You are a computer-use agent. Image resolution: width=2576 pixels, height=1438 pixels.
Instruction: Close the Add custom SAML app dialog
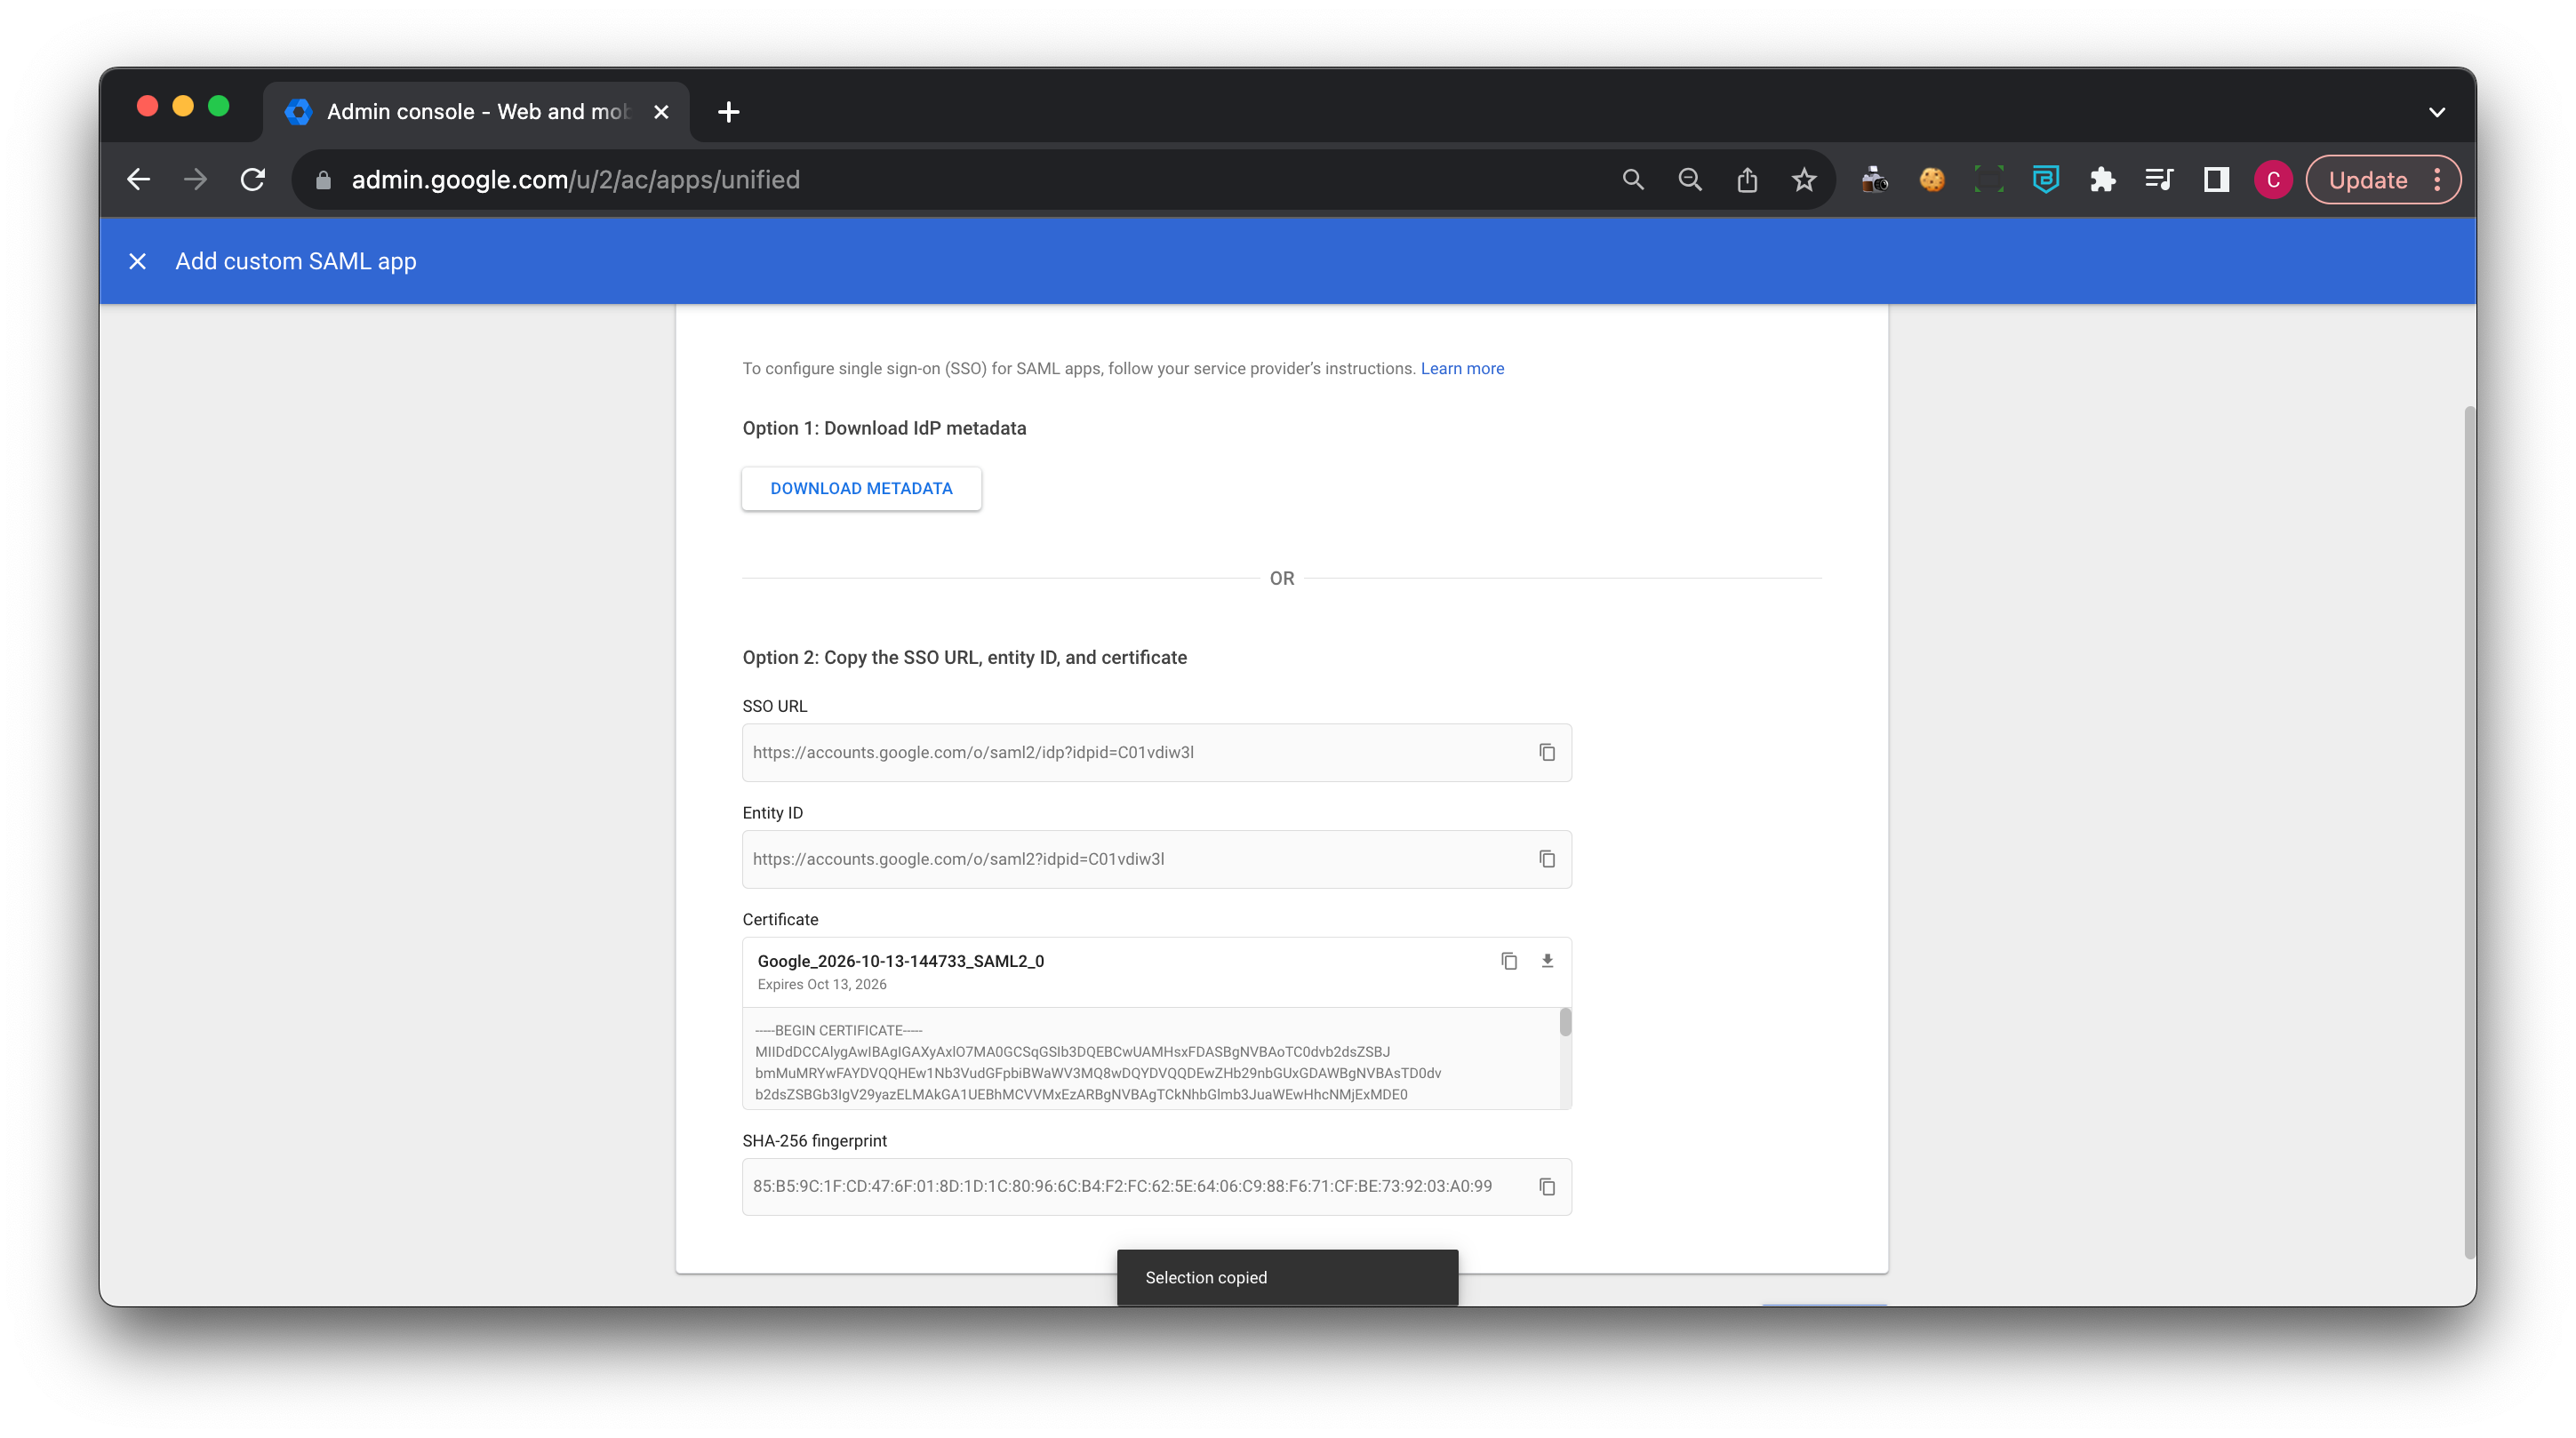138,261
